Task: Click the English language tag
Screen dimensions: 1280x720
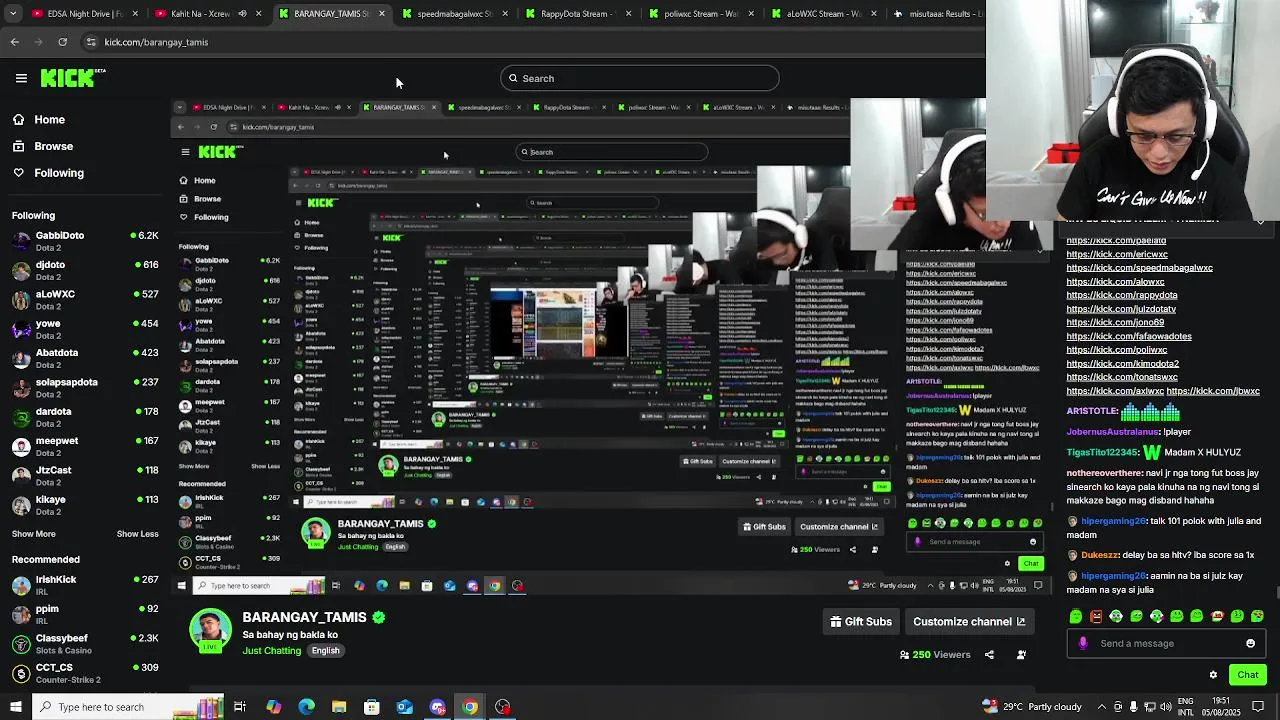Action: 325,651
